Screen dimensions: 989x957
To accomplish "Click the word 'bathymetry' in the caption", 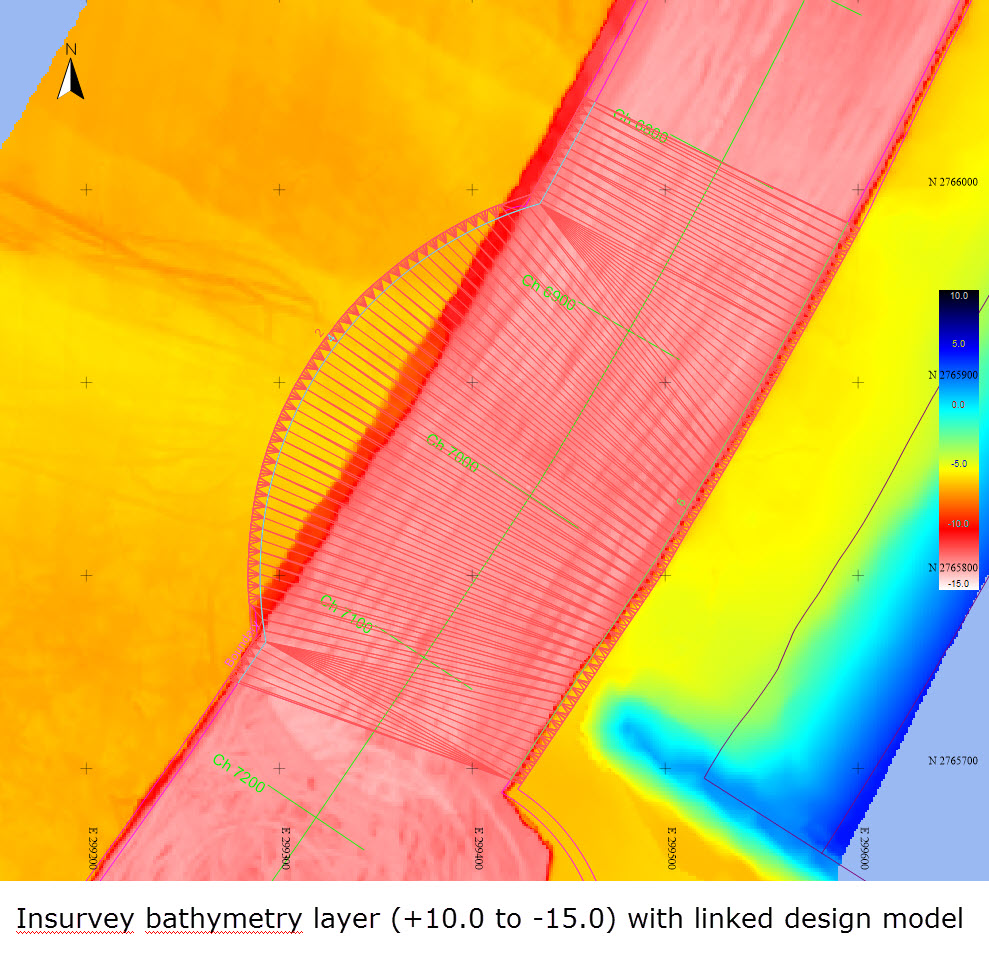I will tap(224, 920).
